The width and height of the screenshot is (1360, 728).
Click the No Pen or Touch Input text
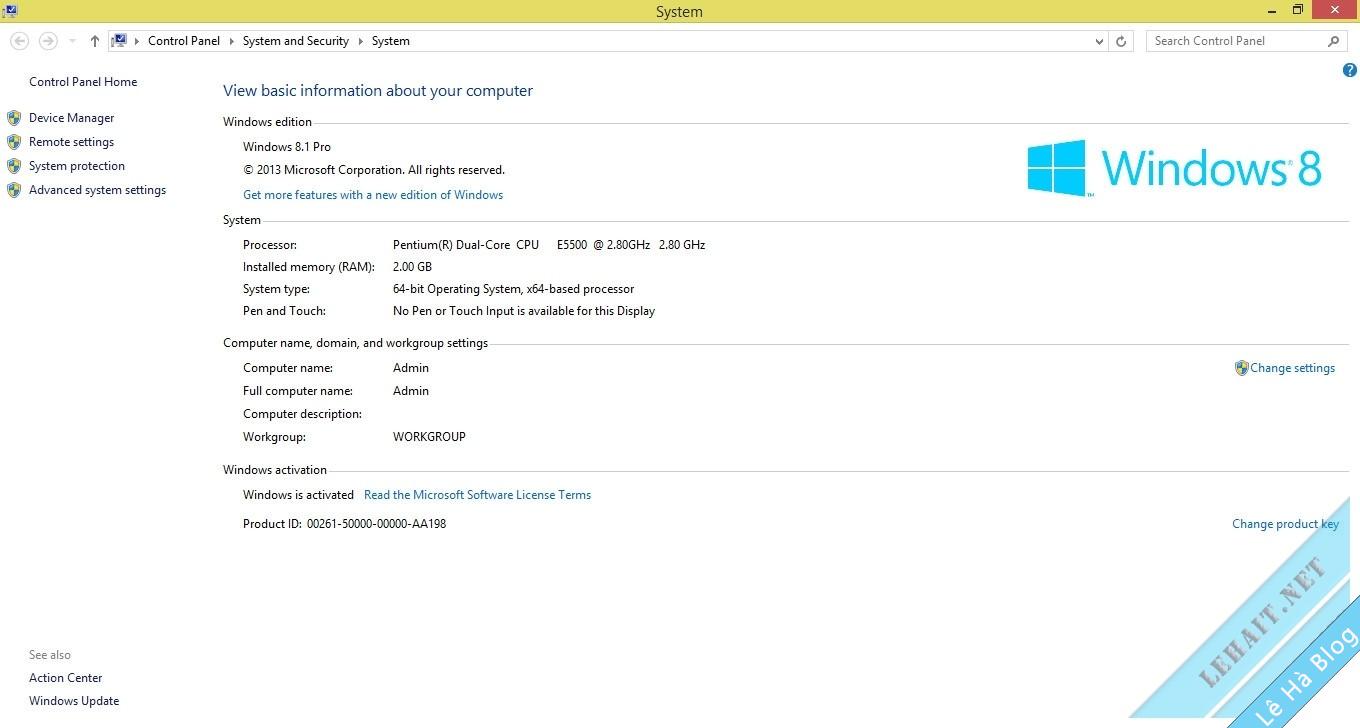pos(524,311)
